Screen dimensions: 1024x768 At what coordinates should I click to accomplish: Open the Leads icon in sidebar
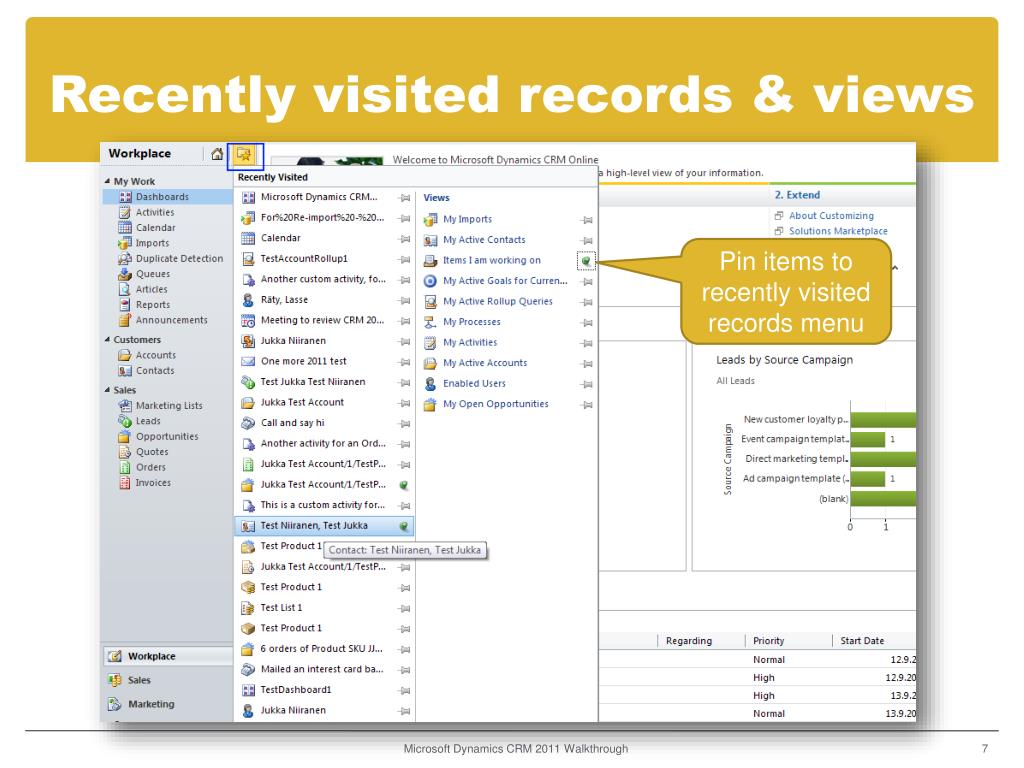(125, 421)
